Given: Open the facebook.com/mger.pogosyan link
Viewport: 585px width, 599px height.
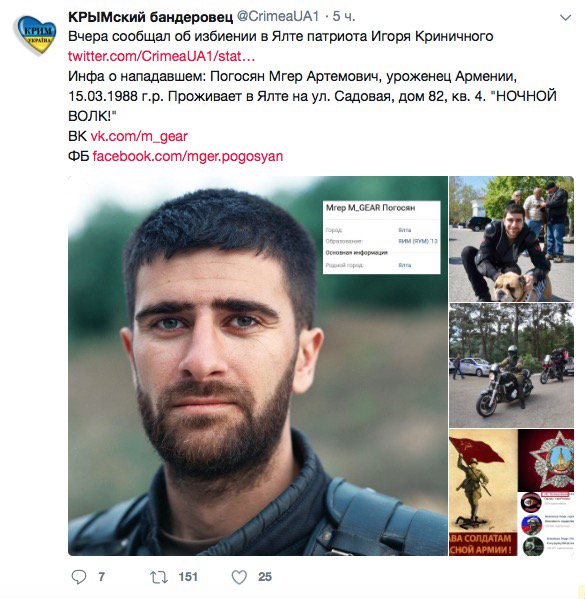Looking at the screenshot, I should tap(188, 156).
